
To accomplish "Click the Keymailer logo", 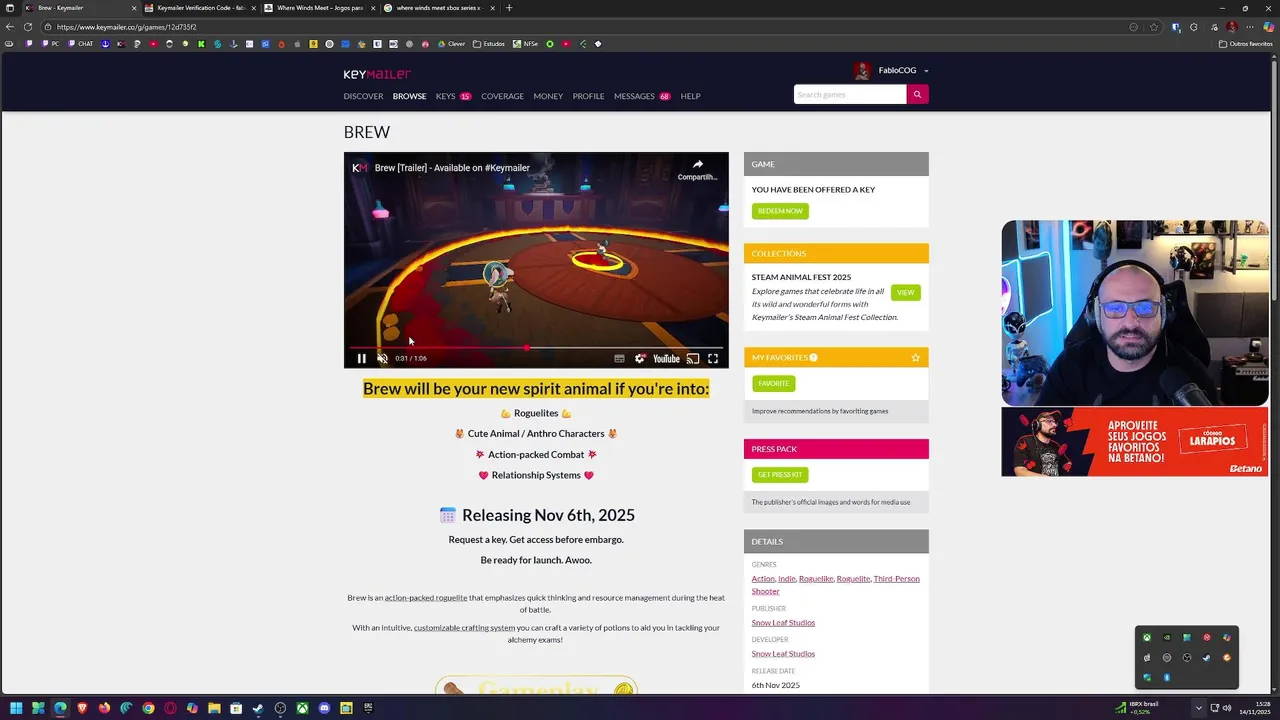I will point(377,74).
